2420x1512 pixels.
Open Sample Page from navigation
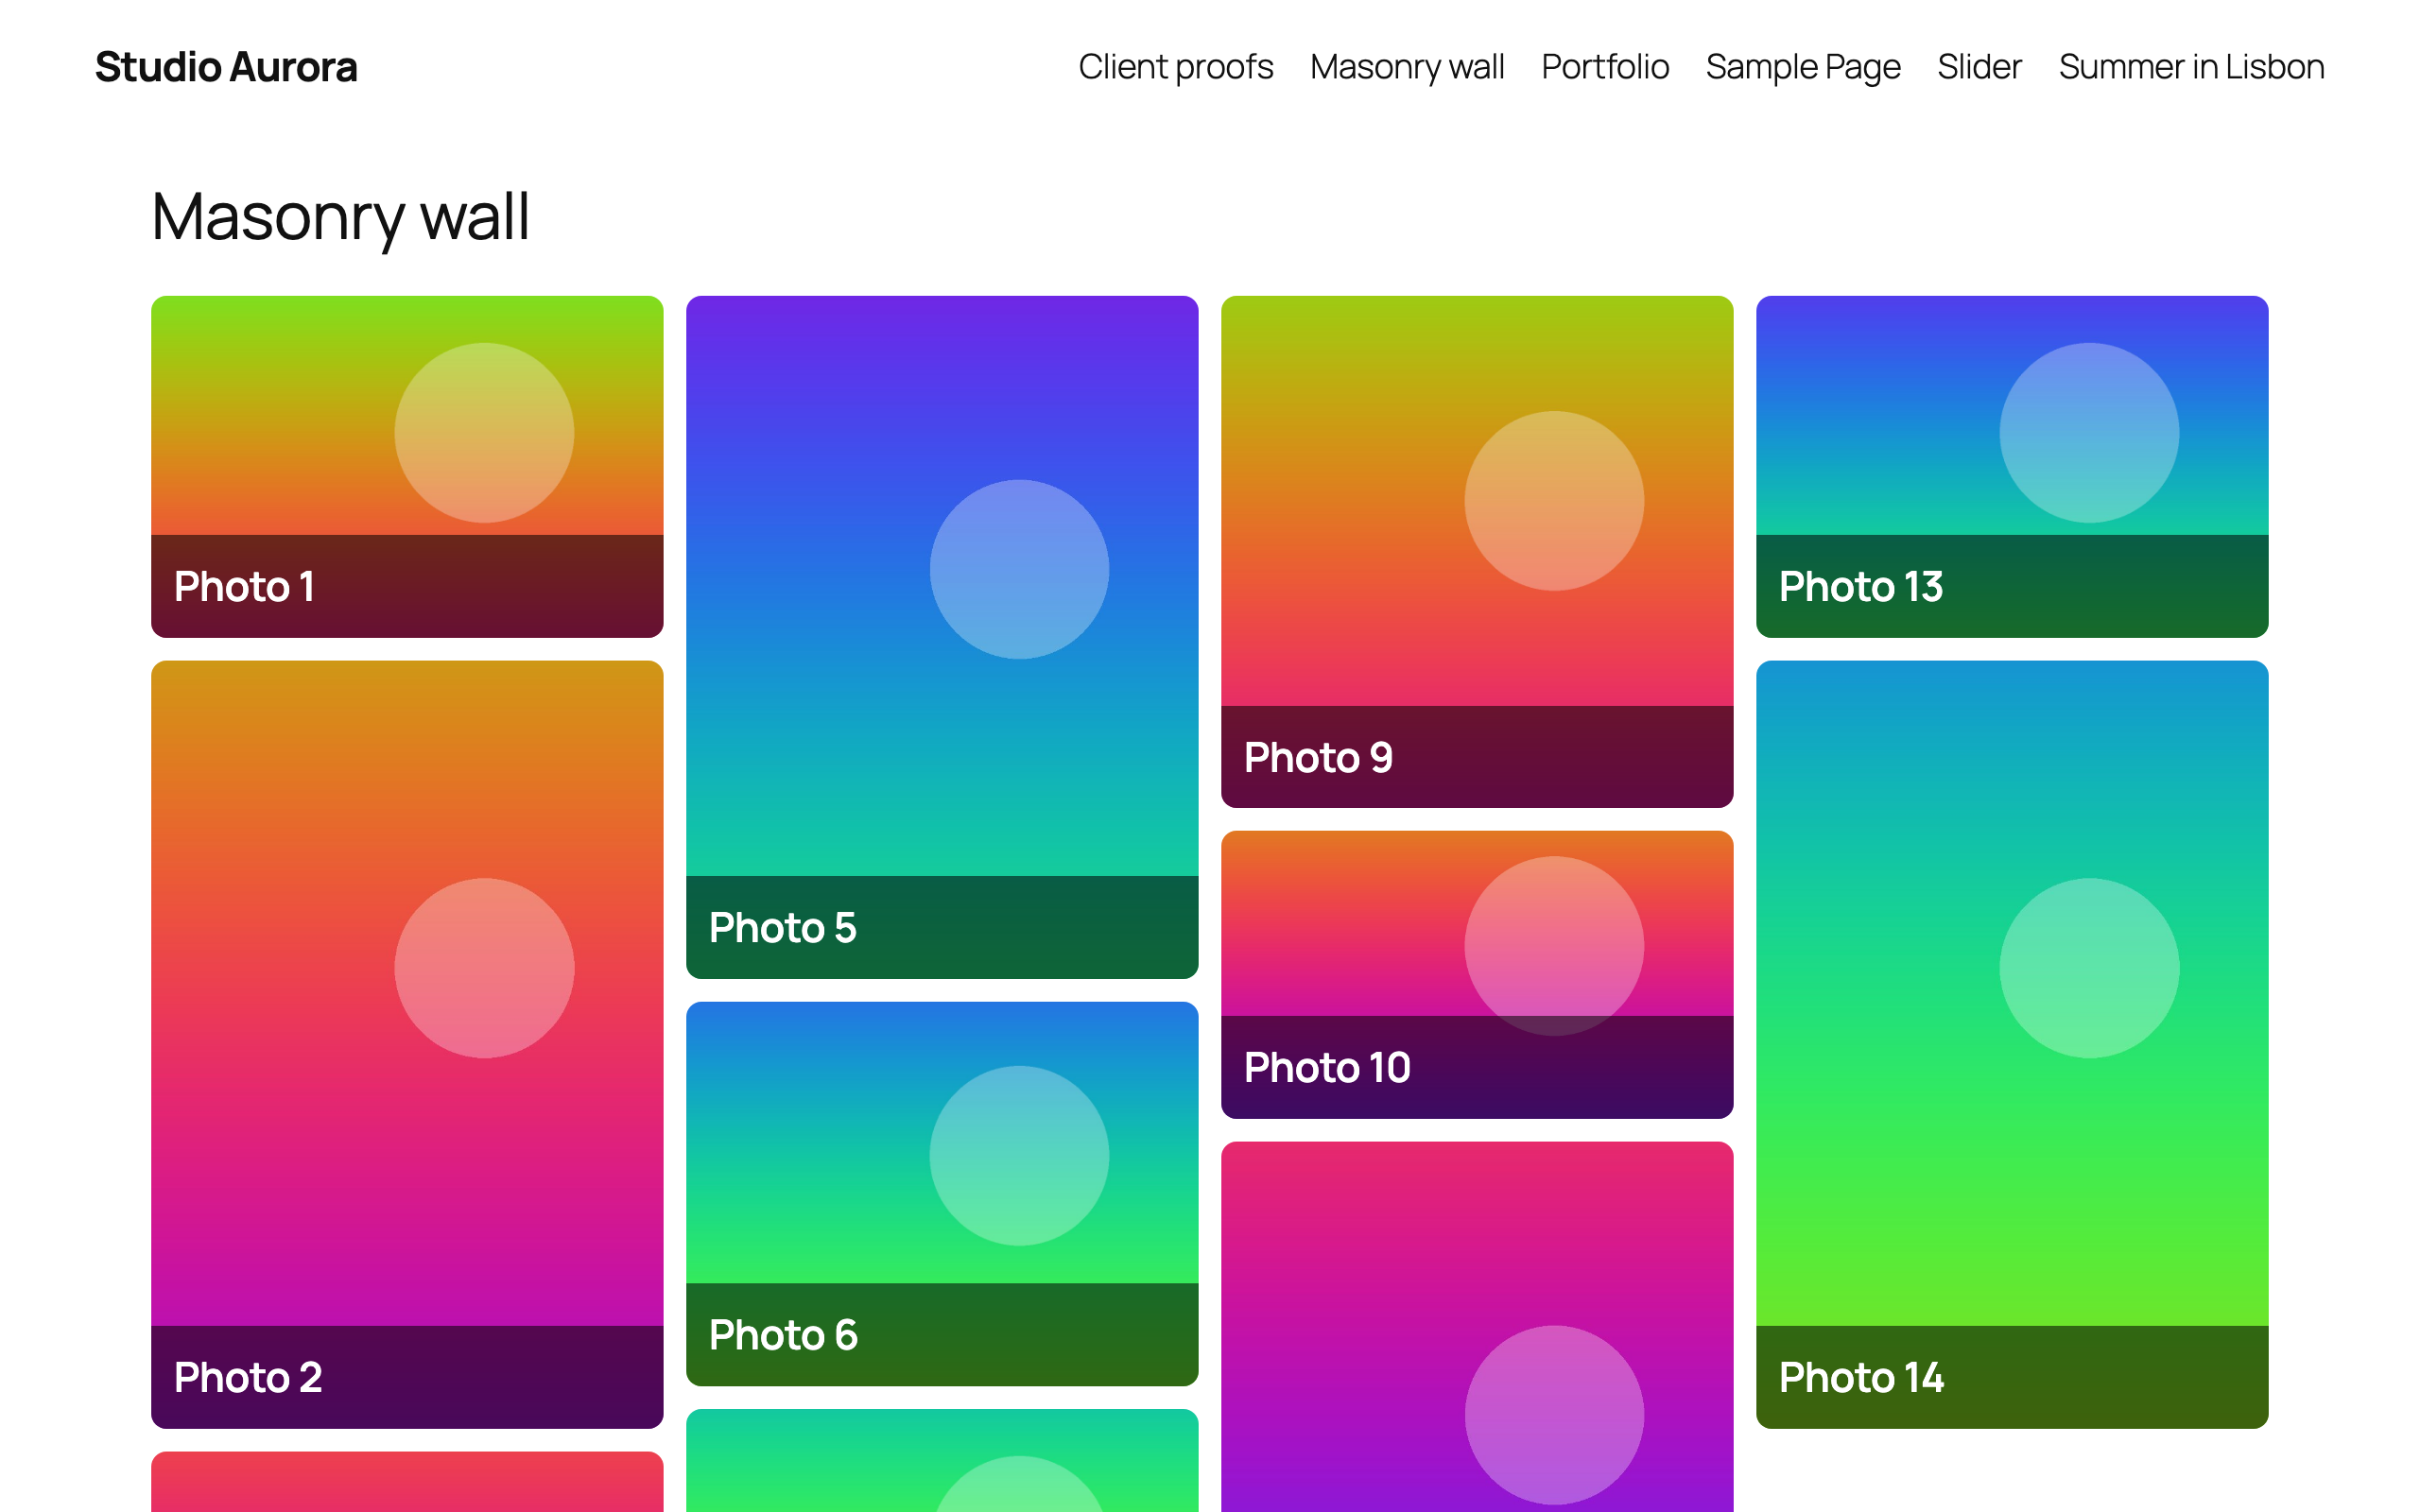tap(1803, 67)
